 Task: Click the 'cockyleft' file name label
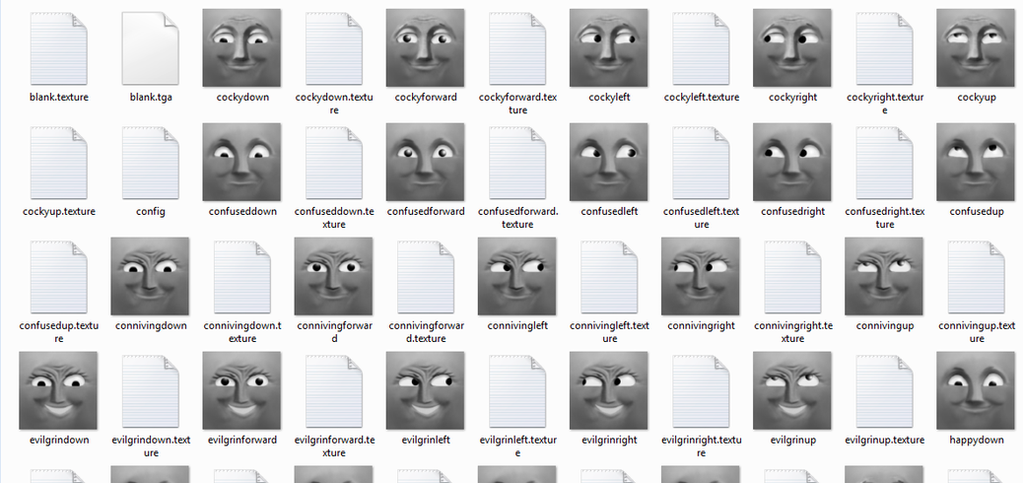point(609,97)
